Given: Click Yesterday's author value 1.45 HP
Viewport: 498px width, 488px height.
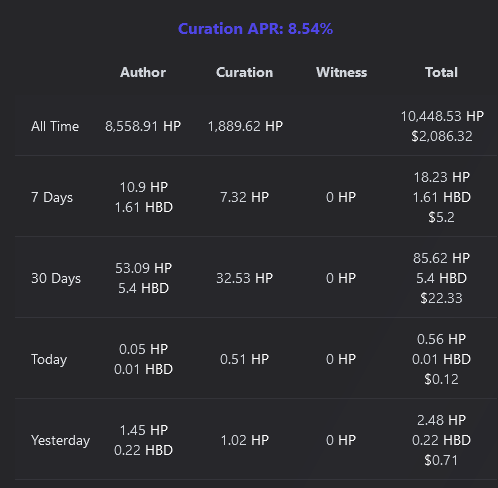Looking at the screenshot, I should click(144, 430).
